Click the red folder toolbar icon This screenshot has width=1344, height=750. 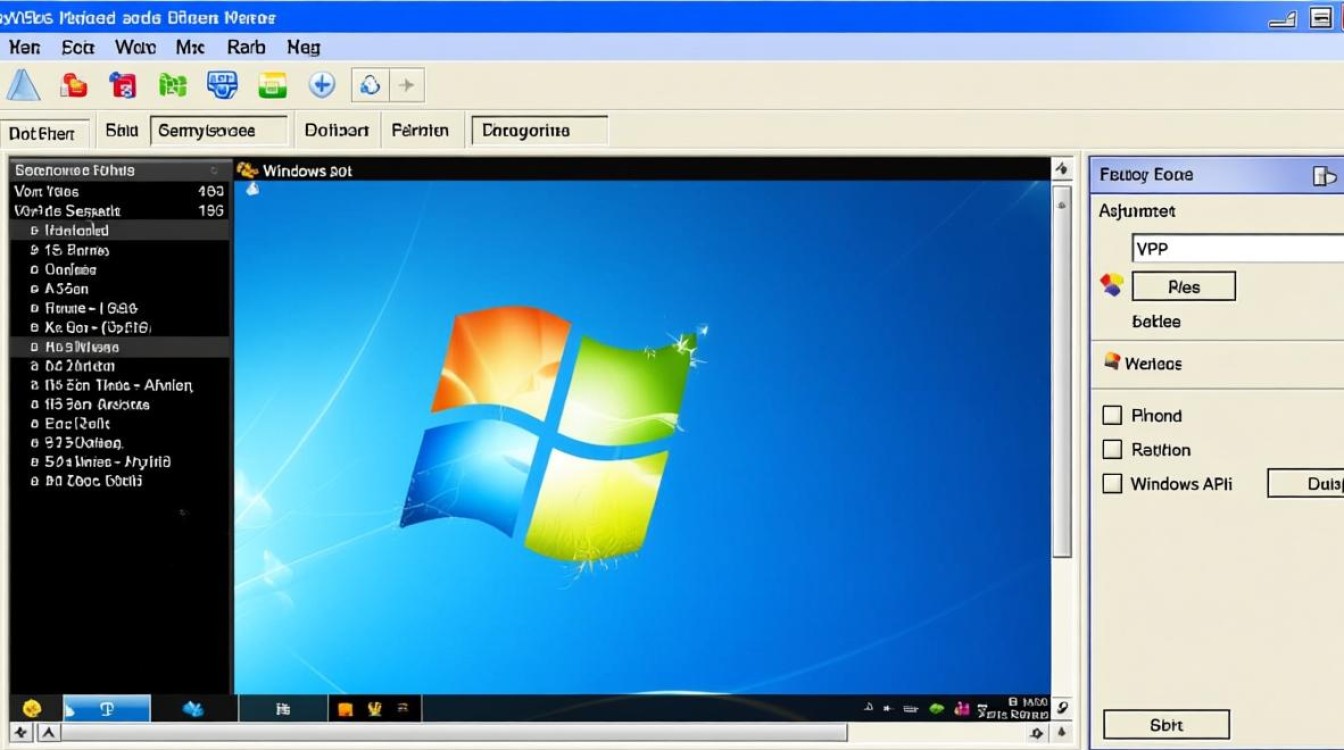click(x=72, y=85)
